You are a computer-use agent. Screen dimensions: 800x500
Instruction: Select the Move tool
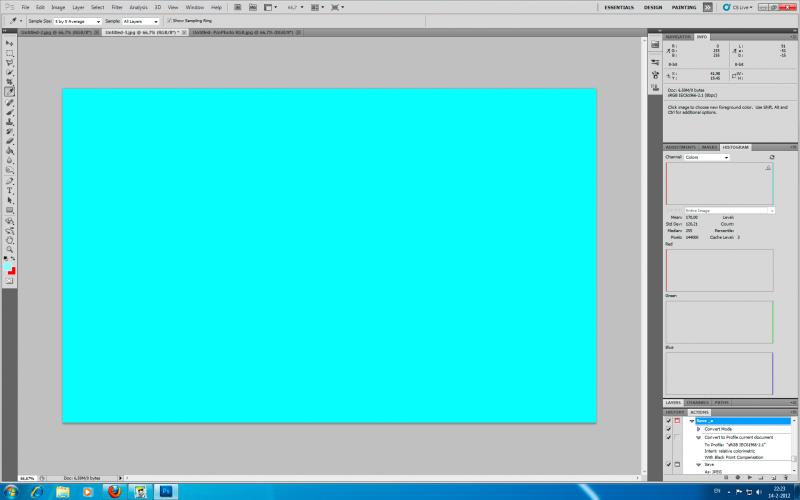[9, 43]
